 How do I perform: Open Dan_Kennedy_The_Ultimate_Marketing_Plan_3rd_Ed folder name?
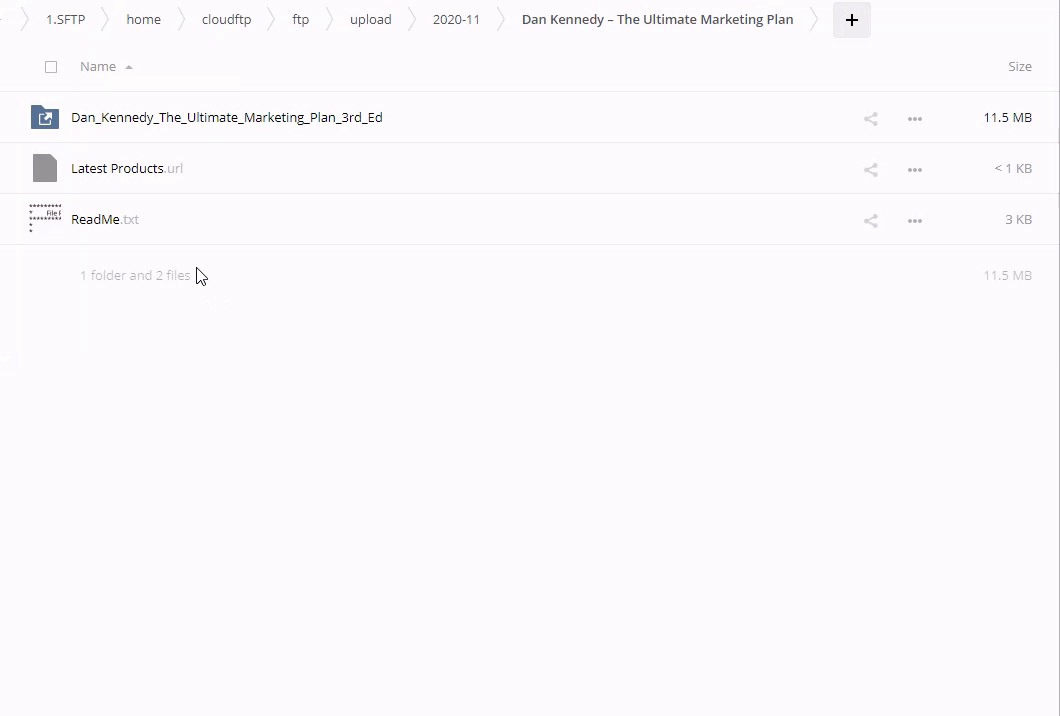click(227, 118)
